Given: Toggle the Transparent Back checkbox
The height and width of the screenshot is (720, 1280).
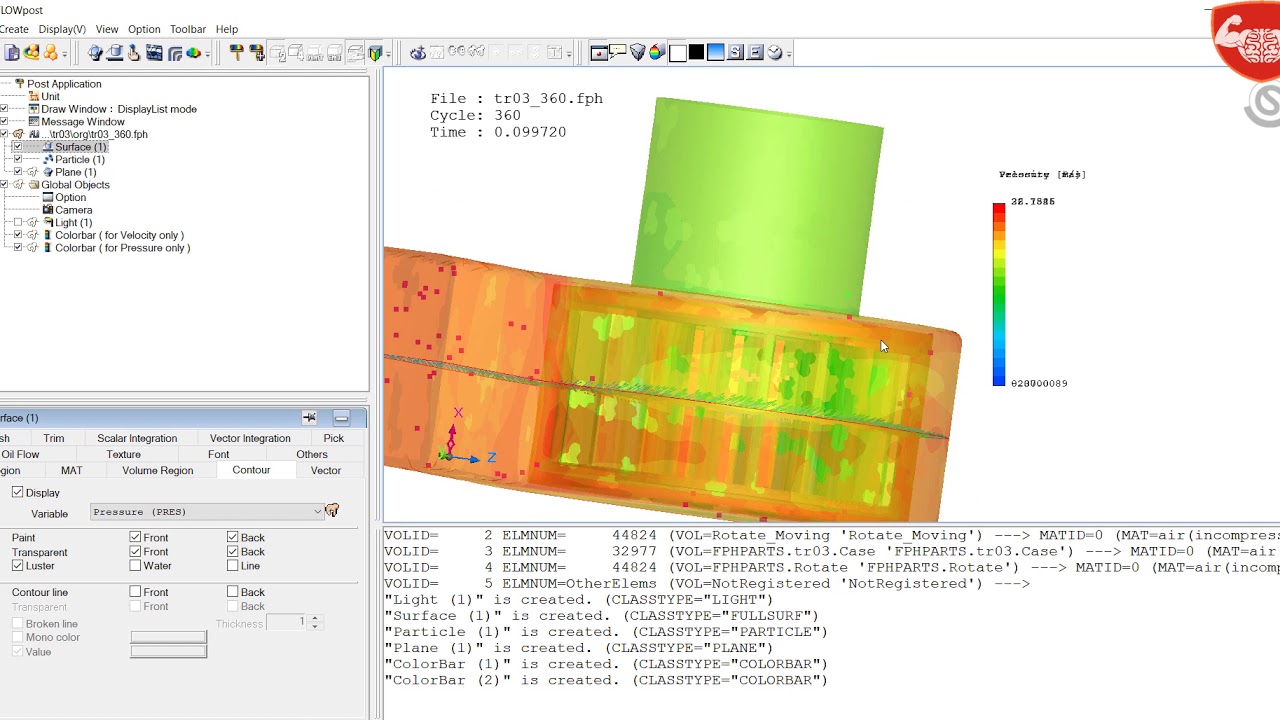Looking at the screenshot, I should [232, 551].
